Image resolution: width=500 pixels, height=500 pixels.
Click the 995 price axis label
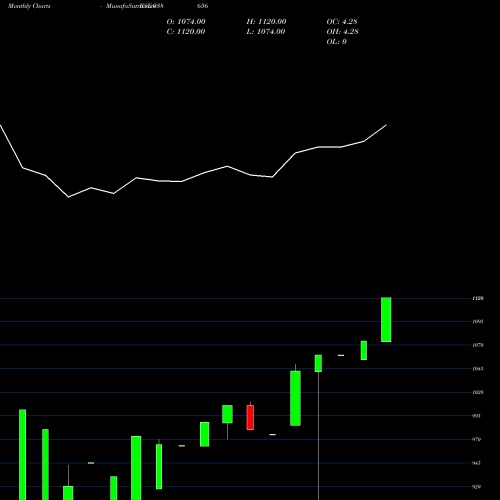tap(477, 416)
